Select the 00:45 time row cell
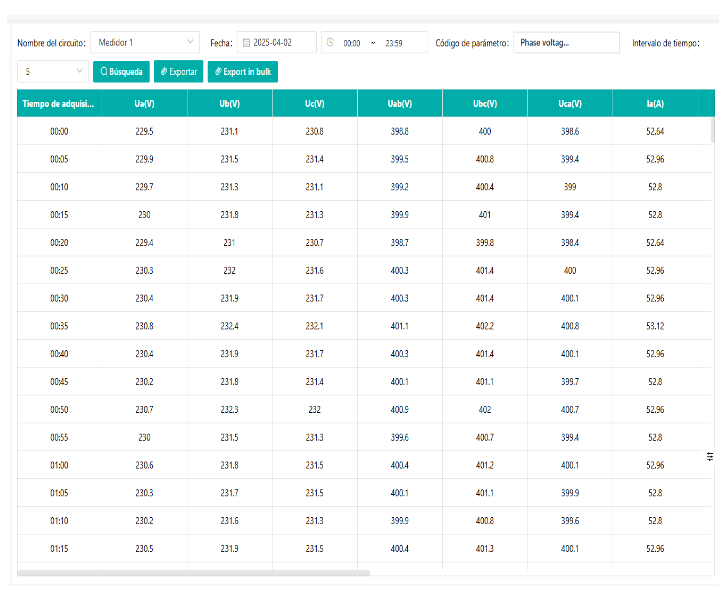This screenshot has width=724, height=592. (59, 382)
